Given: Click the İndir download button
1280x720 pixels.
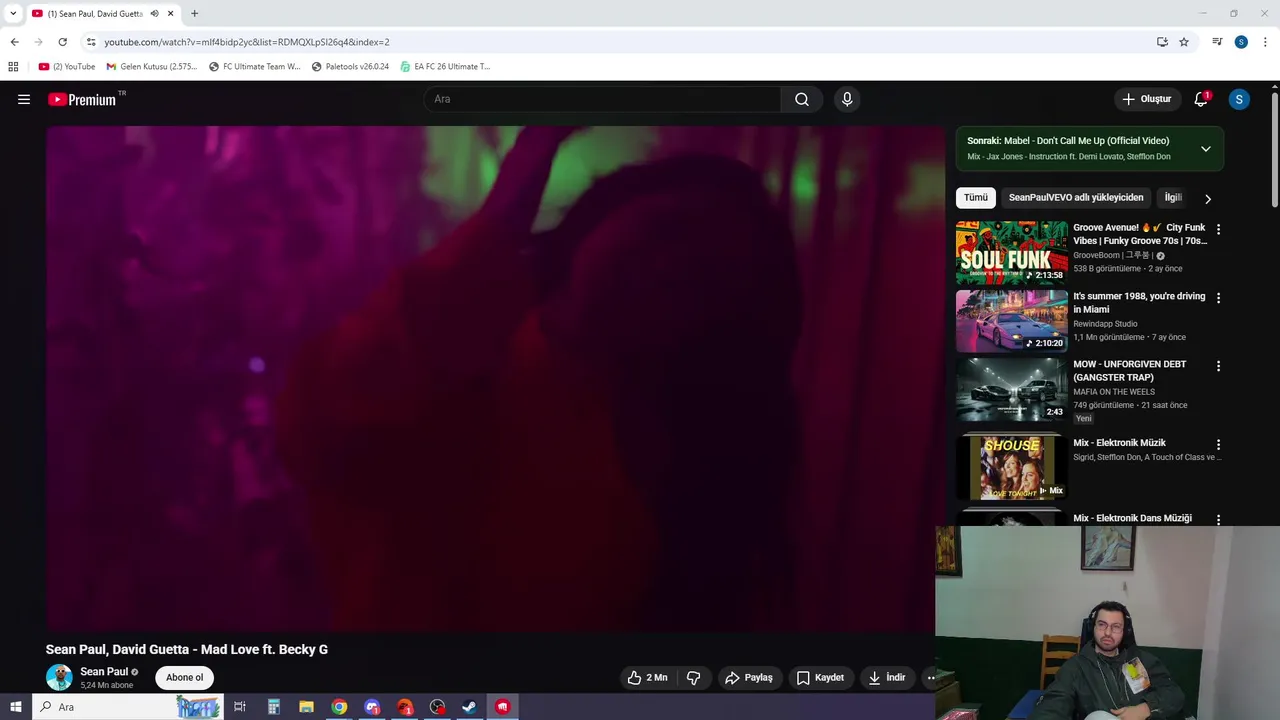Looking at the screenshot, I should (887, 677).
